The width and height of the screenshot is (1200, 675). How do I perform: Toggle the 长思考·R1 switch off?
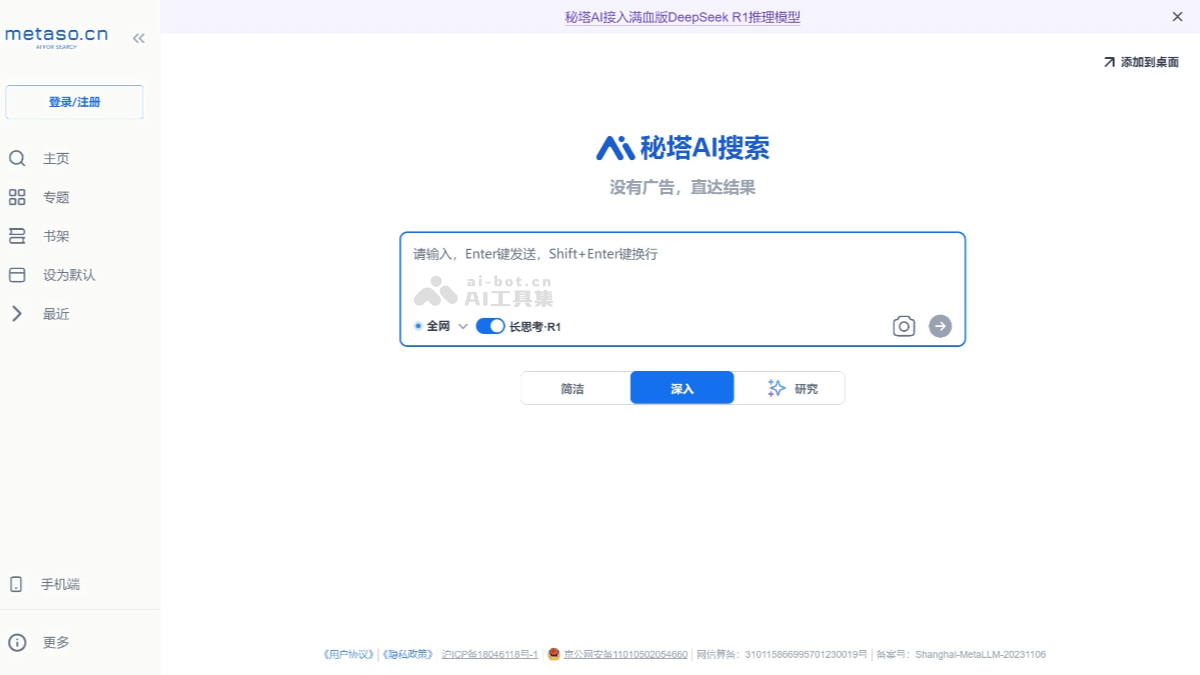pyautogui.click(x=489, y=325)
